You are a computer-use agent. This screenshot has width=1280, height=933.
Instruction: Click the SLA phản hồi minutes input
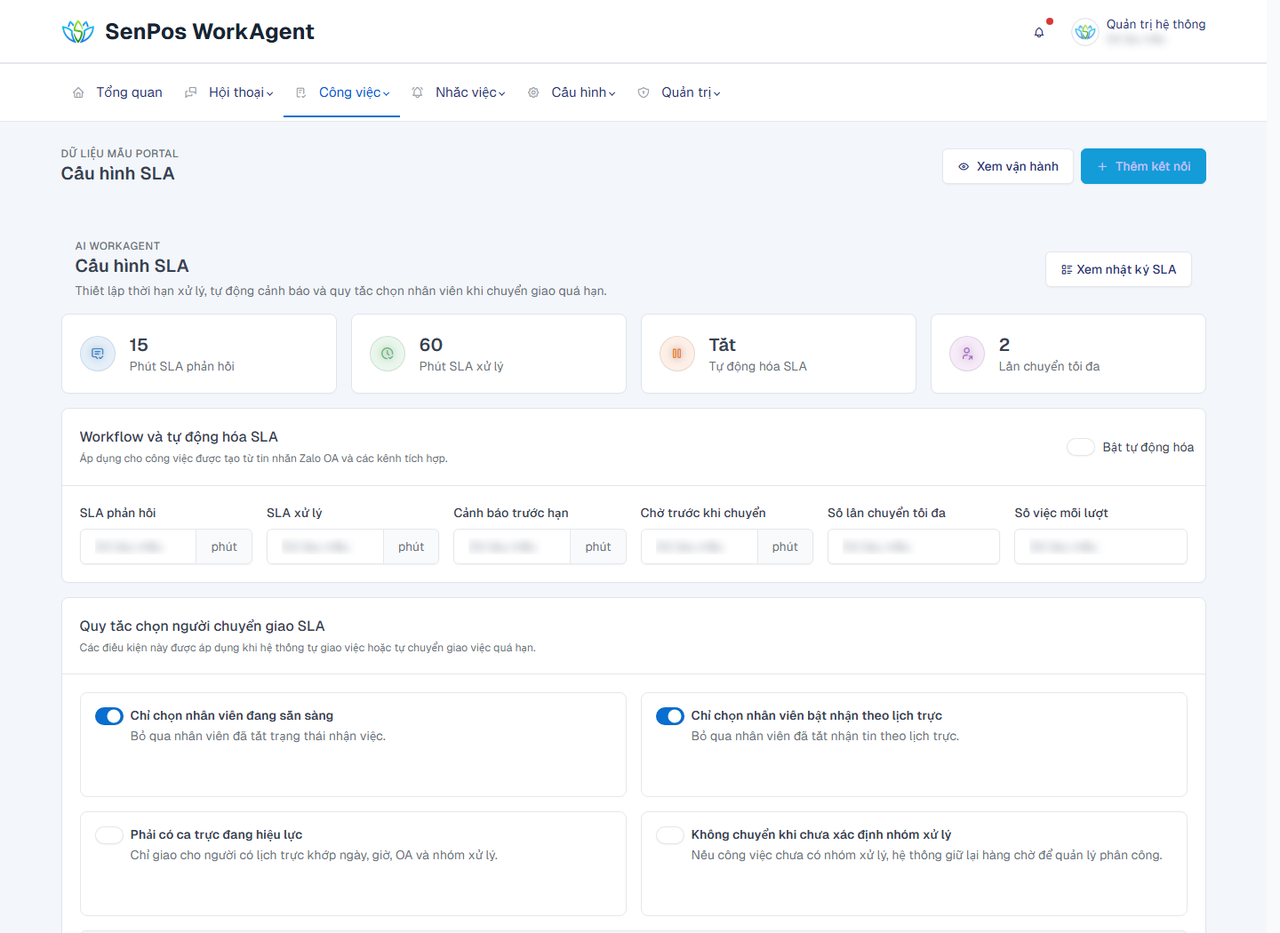tap(138, 547)
